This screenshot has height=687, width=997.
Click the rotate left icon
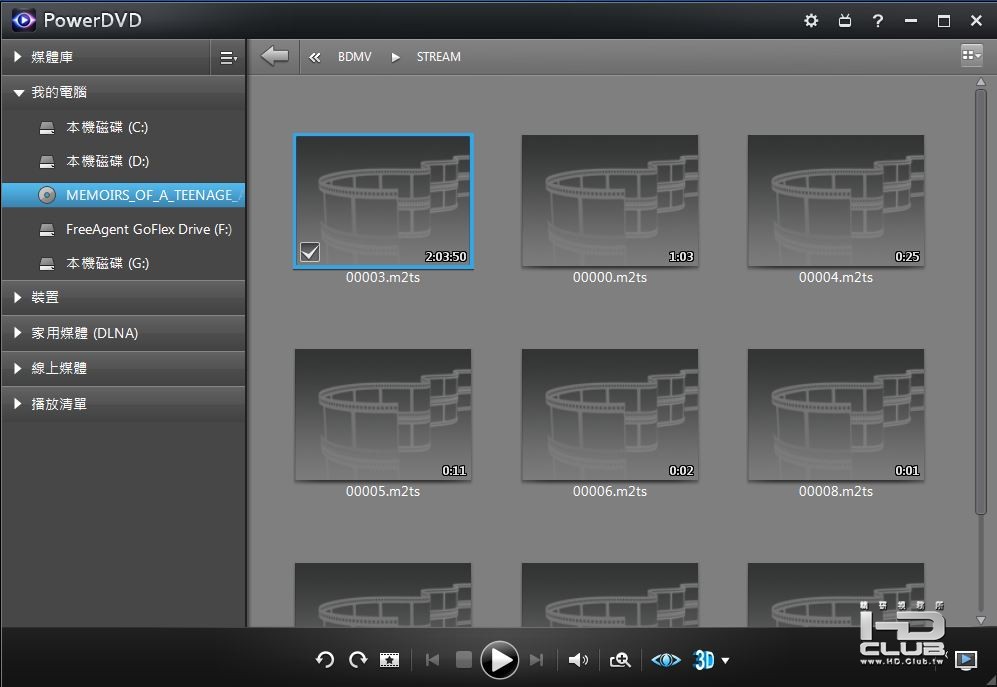(325, 660)
